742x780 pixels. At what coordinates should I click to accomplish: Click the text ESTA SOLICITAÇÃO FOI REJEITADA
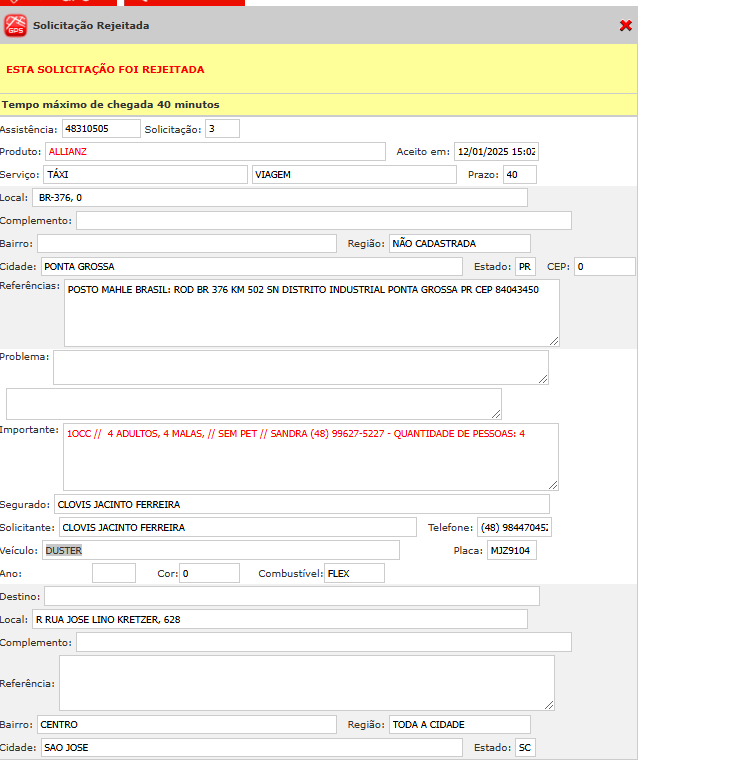[x=105, y=70]
